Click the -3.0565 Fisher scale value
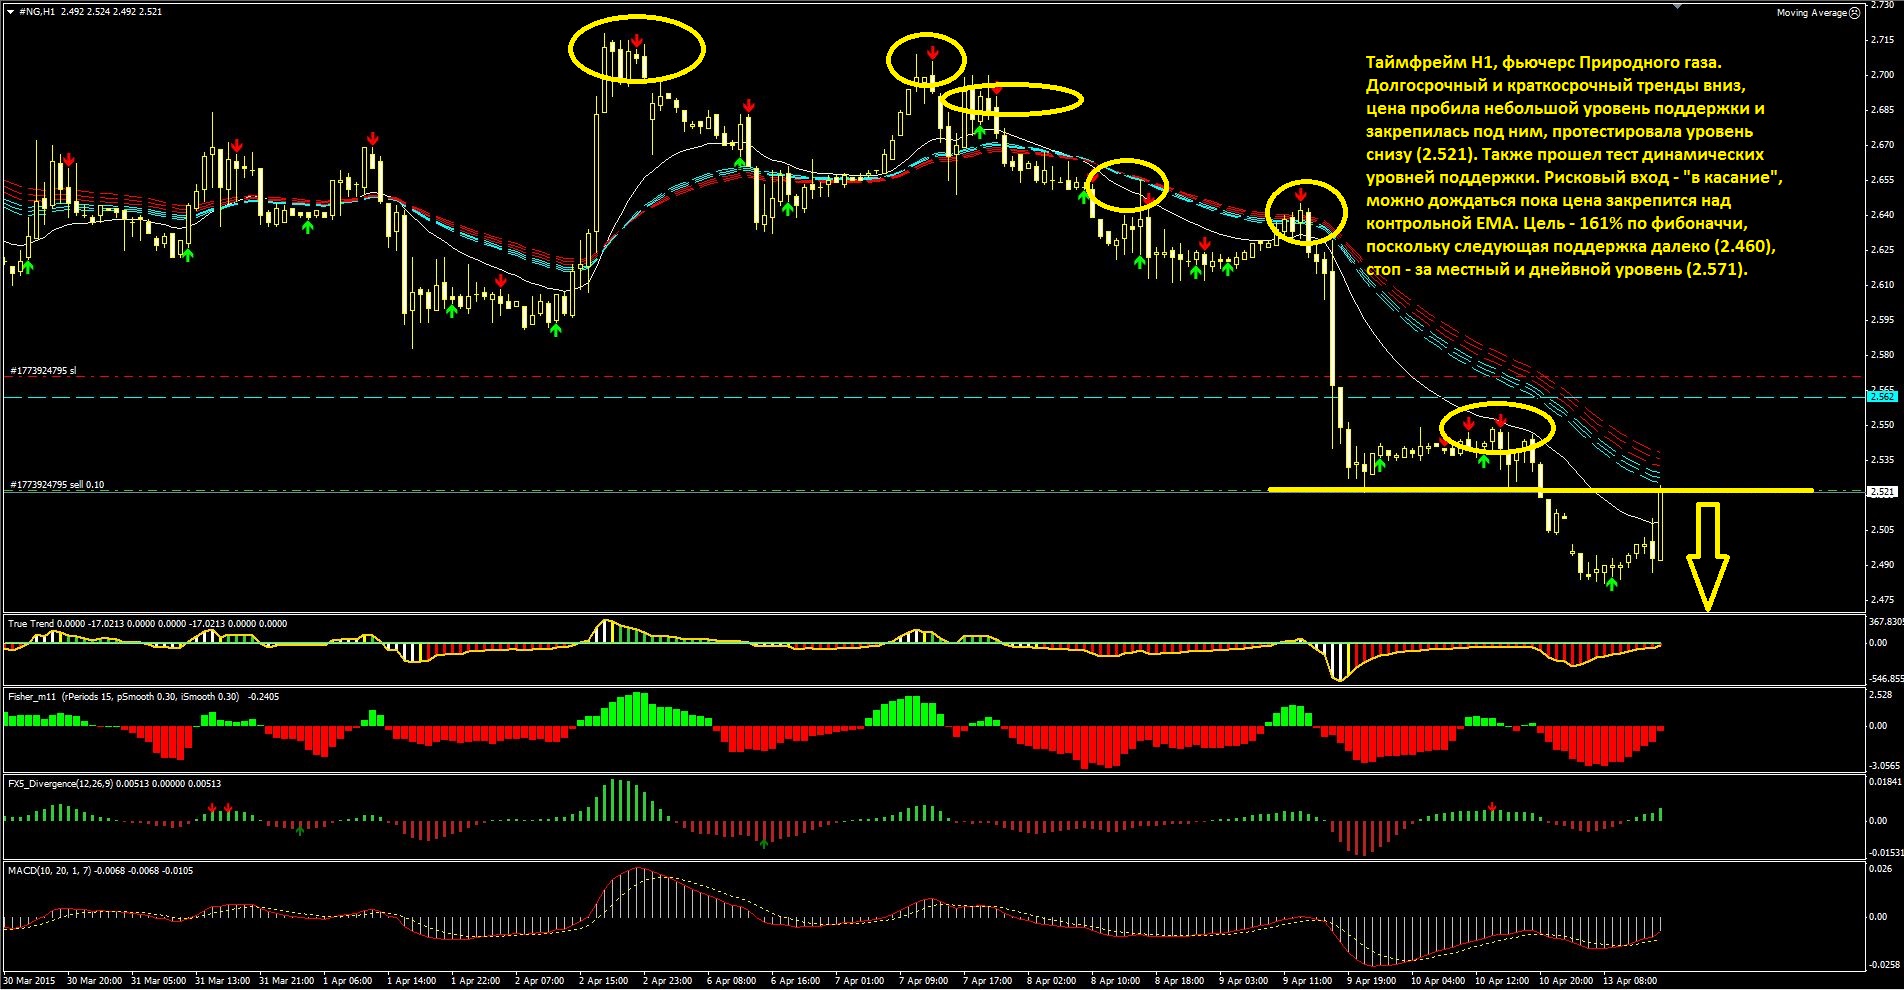Screen dimensions: 1904x990 click(1884, 765)
